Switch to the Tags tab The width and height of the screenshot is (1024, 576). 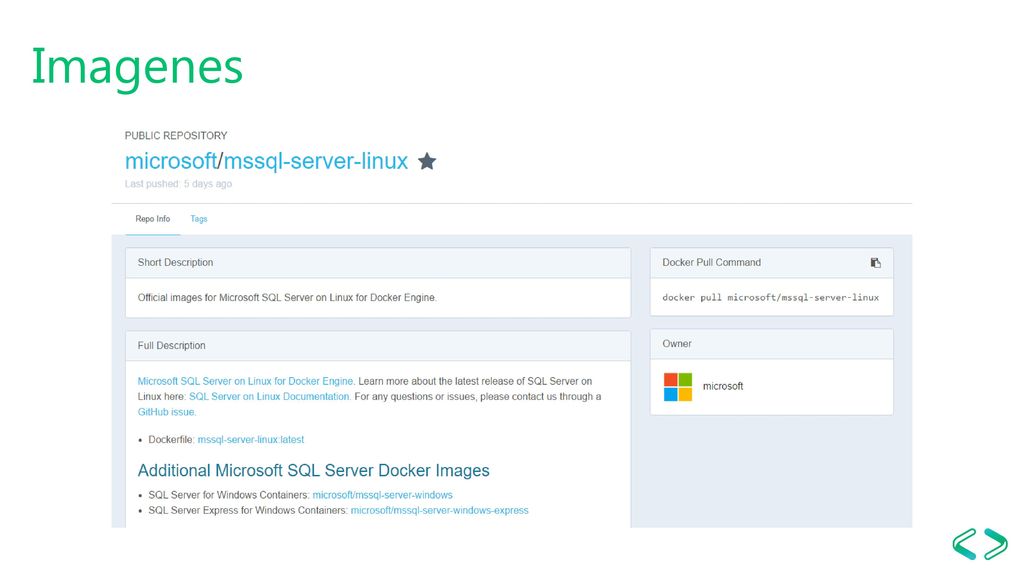pos(199,219)
